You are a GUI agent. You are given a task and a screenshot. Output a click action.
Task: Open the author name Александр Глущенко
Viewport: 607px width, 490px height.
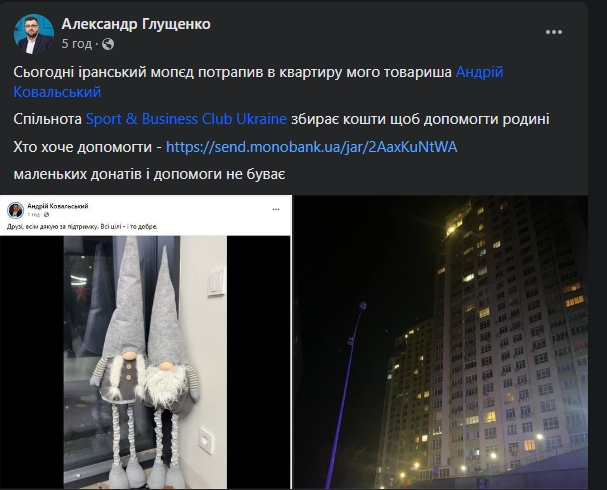point(136,24)
